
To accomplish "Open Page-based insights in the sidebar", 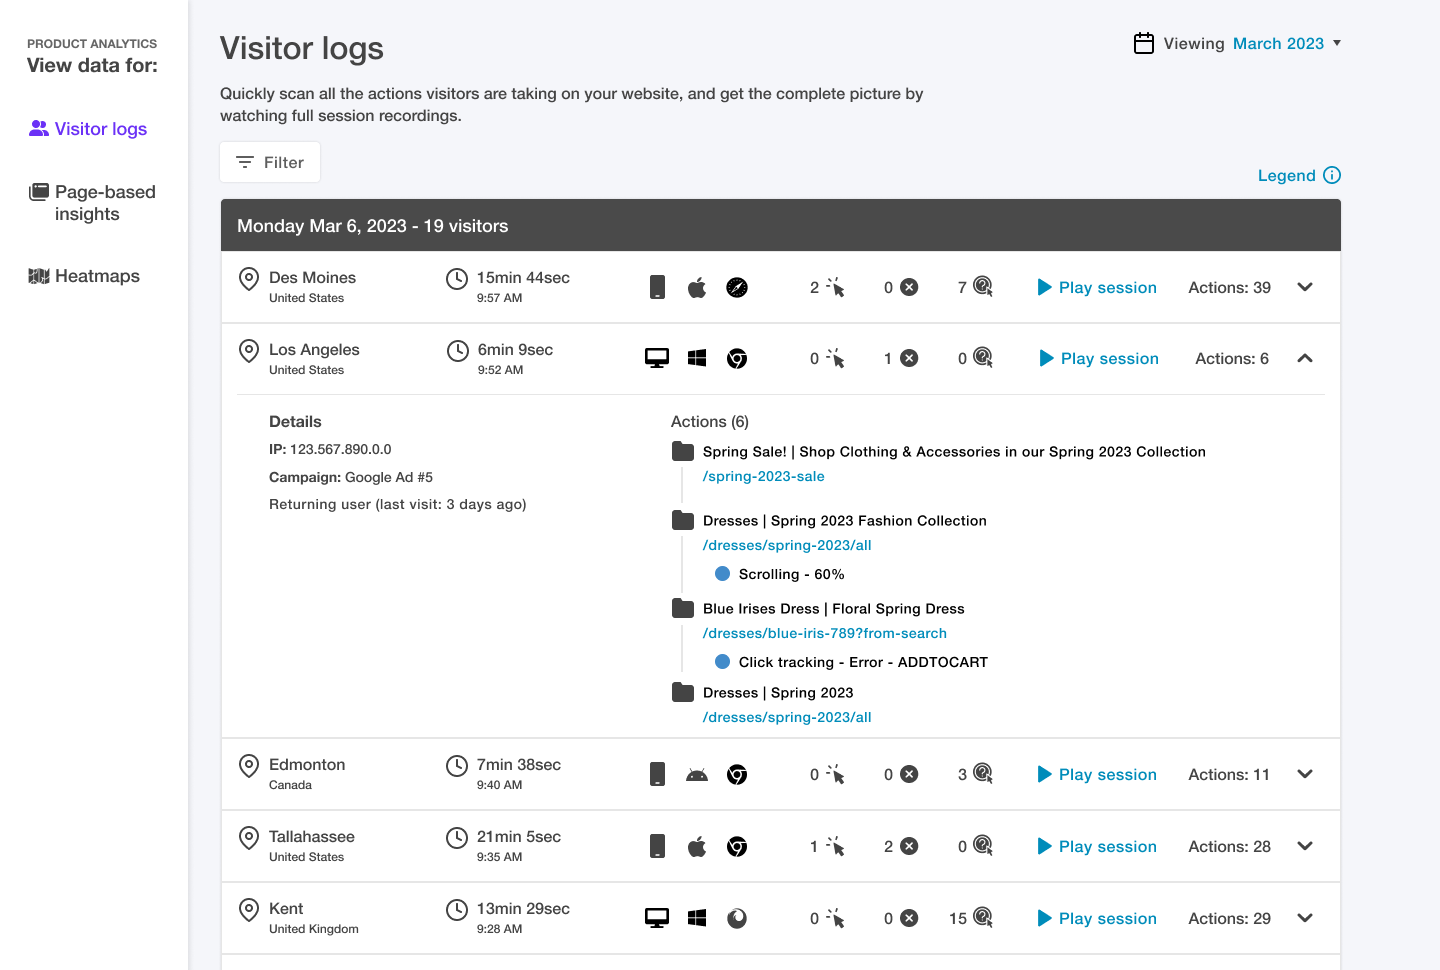I will pos(92,203).
